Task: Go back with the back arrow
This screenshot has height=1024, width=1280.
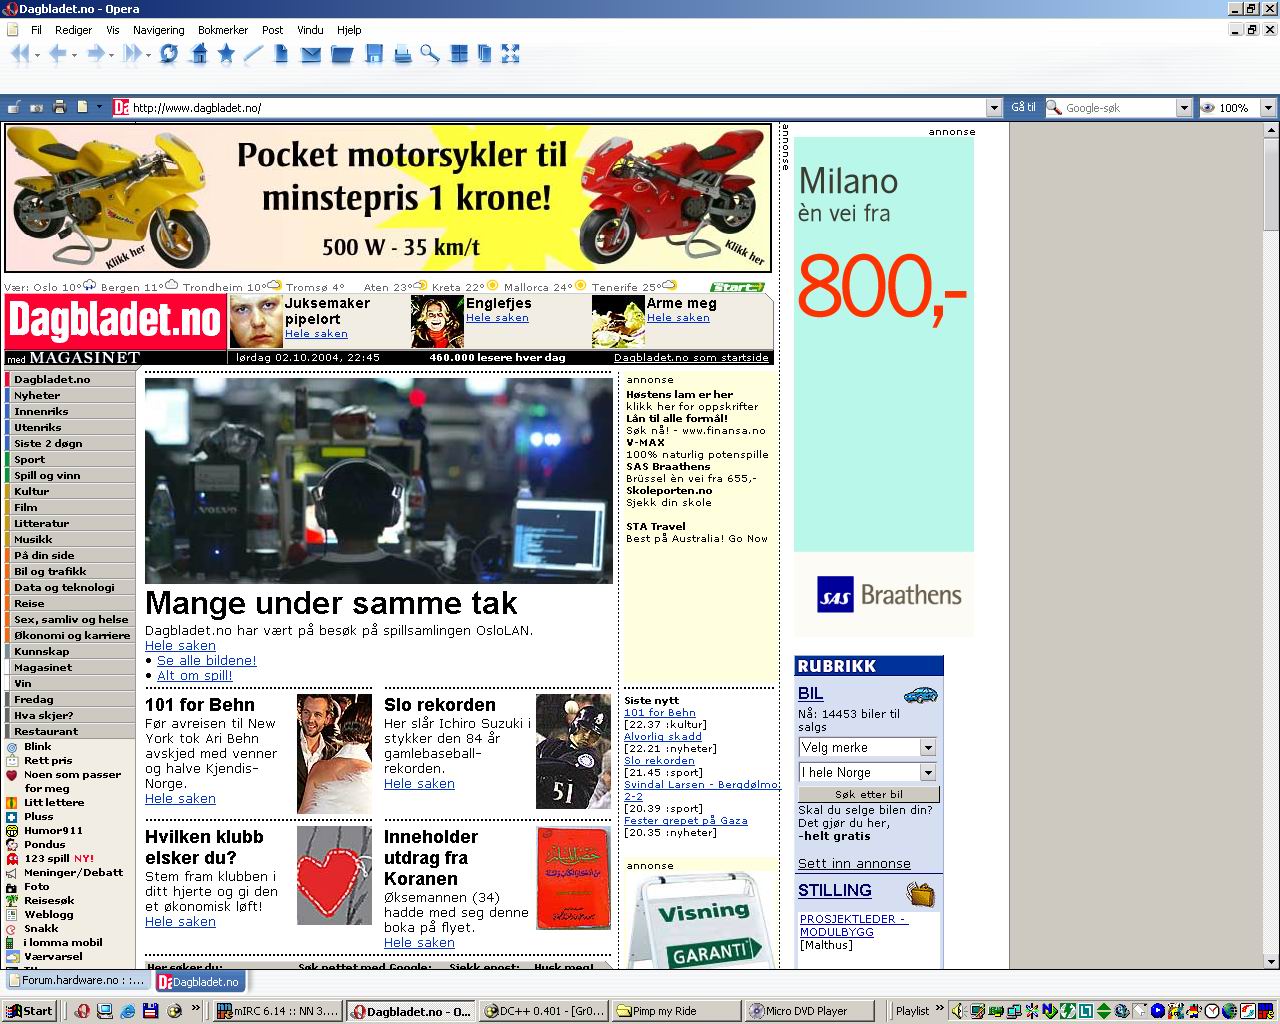Action: [58, 54]
